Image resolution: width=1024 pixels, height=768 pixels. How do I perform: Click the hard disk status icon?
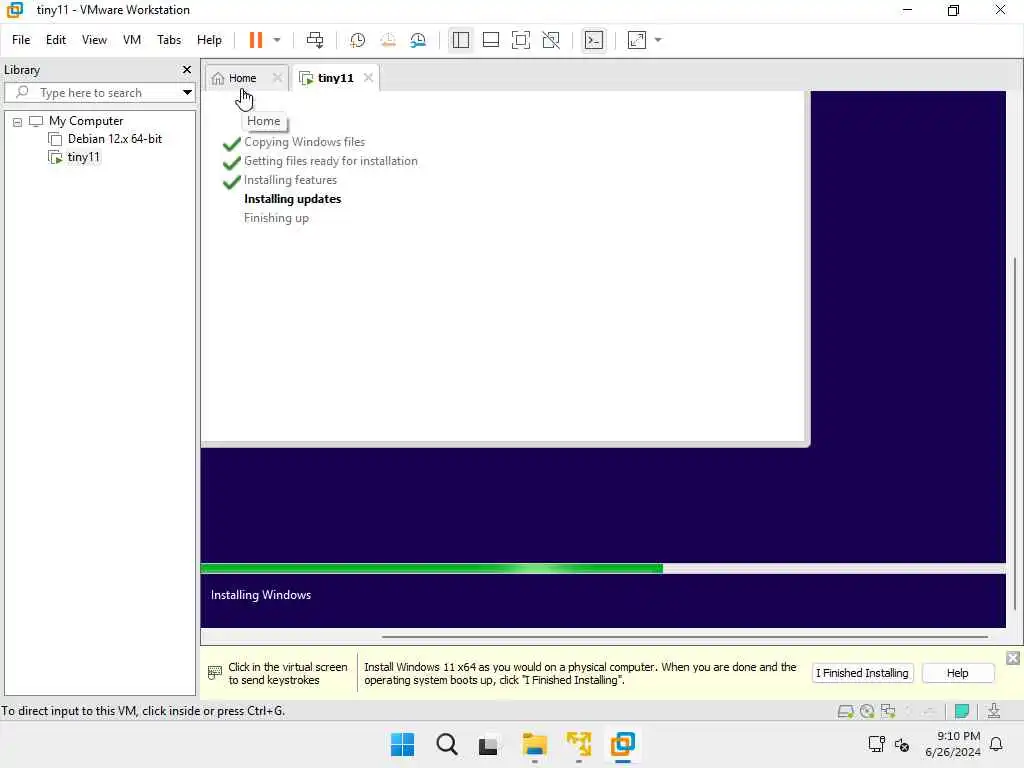coord(846,711)
